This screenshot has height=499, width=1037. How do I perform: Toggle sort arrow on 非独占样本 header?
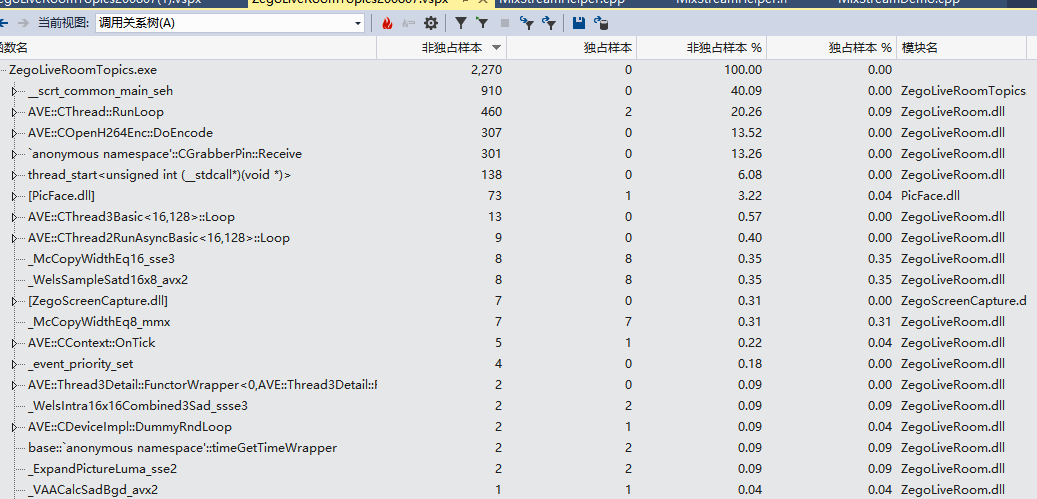click(495, 48)
